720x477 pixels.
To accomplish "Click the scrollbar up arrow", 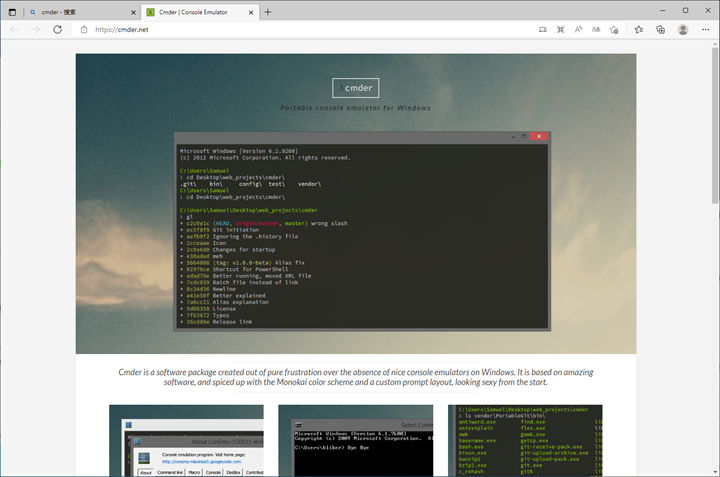I will point(715,44).
